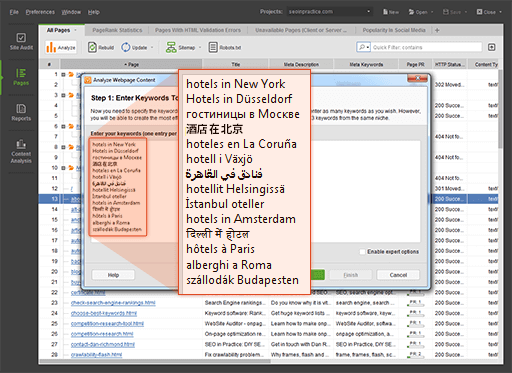
Task: Open the Sitemap dropdown arrow
Action: 200,48
